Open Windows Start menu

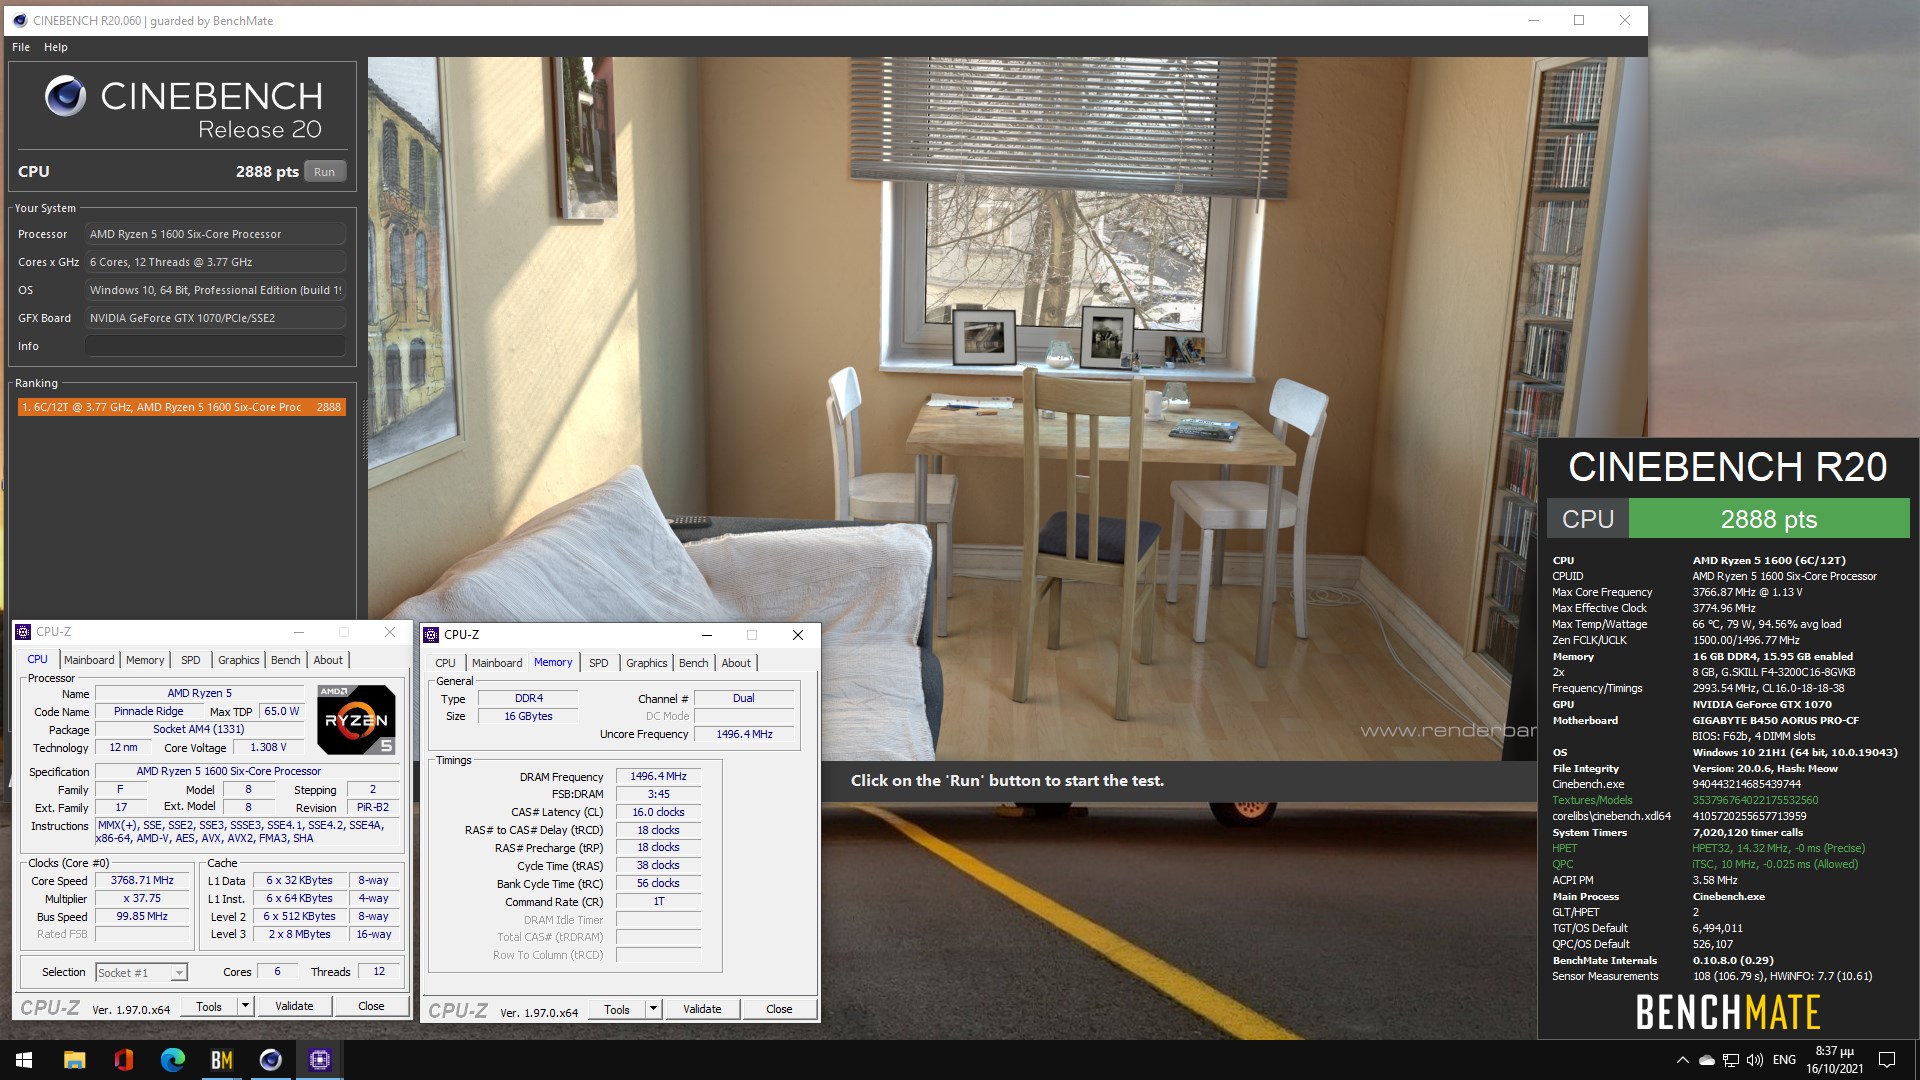pyautogui.click(x=24, y=1060)
